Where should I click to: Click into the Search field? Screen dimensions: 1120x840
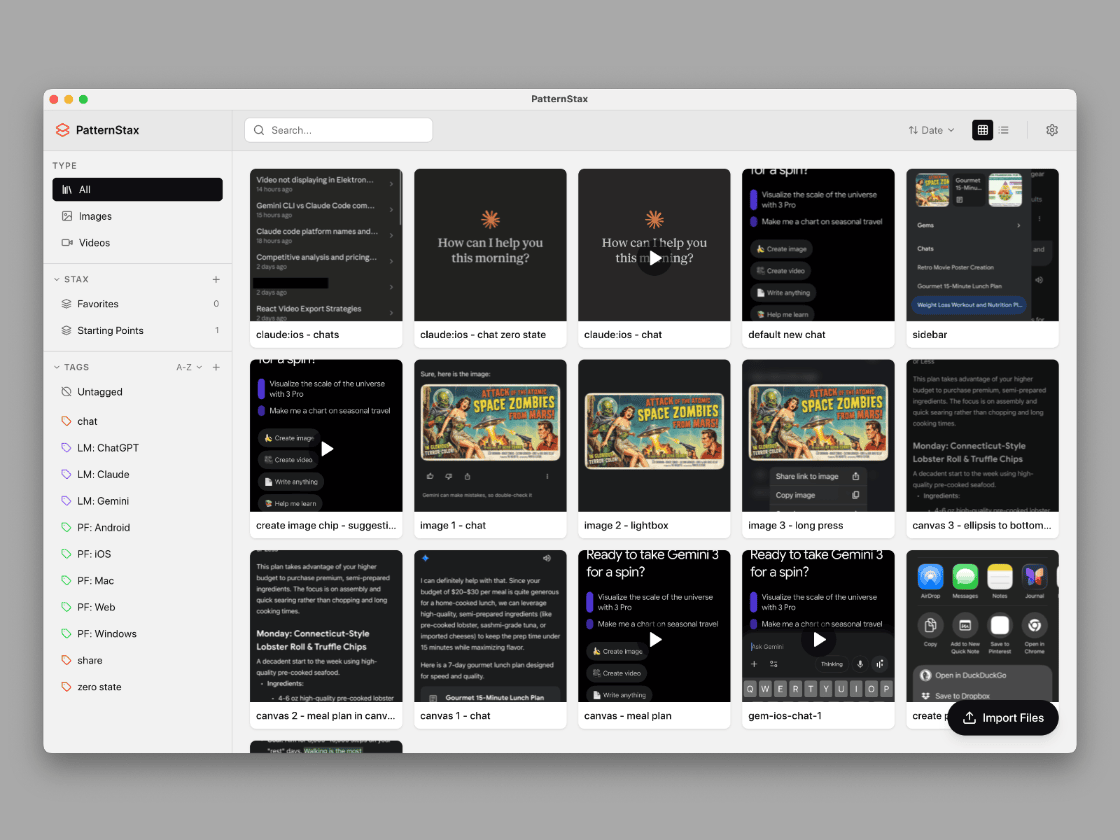339,130
